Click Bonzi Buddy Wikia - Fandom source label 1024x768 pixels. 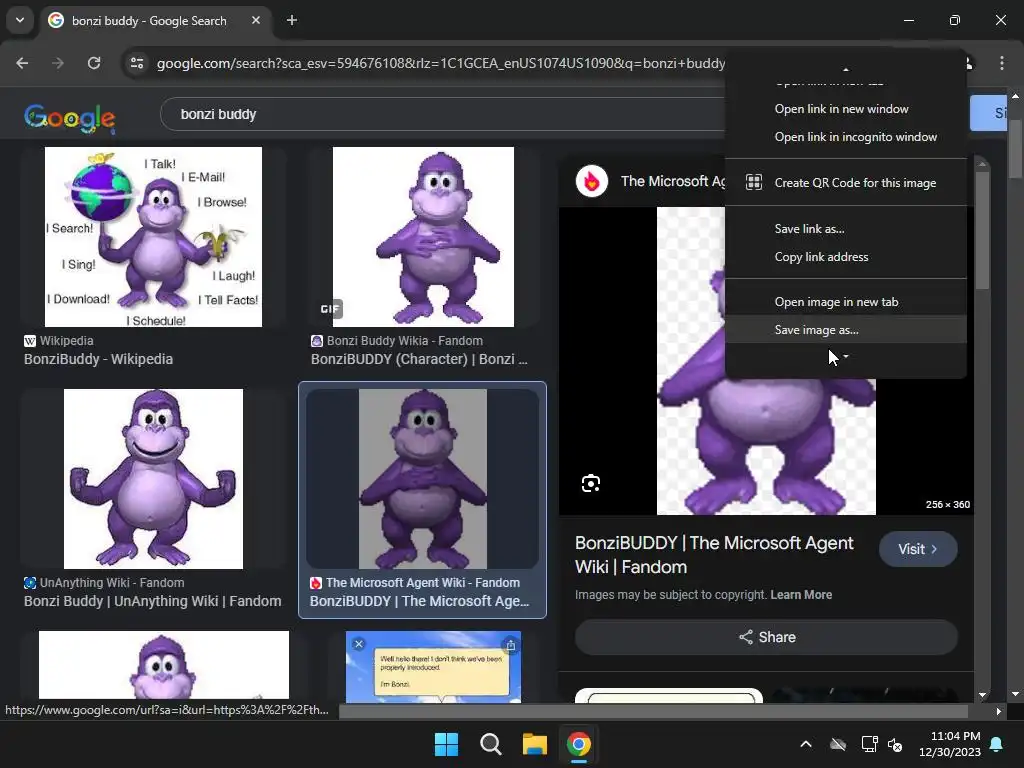[x=404, y=341]
